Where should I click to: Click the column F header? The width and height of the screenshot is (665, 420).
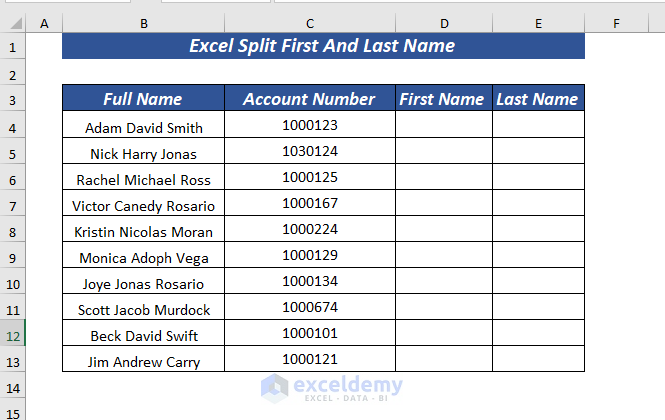pos(617,22)
